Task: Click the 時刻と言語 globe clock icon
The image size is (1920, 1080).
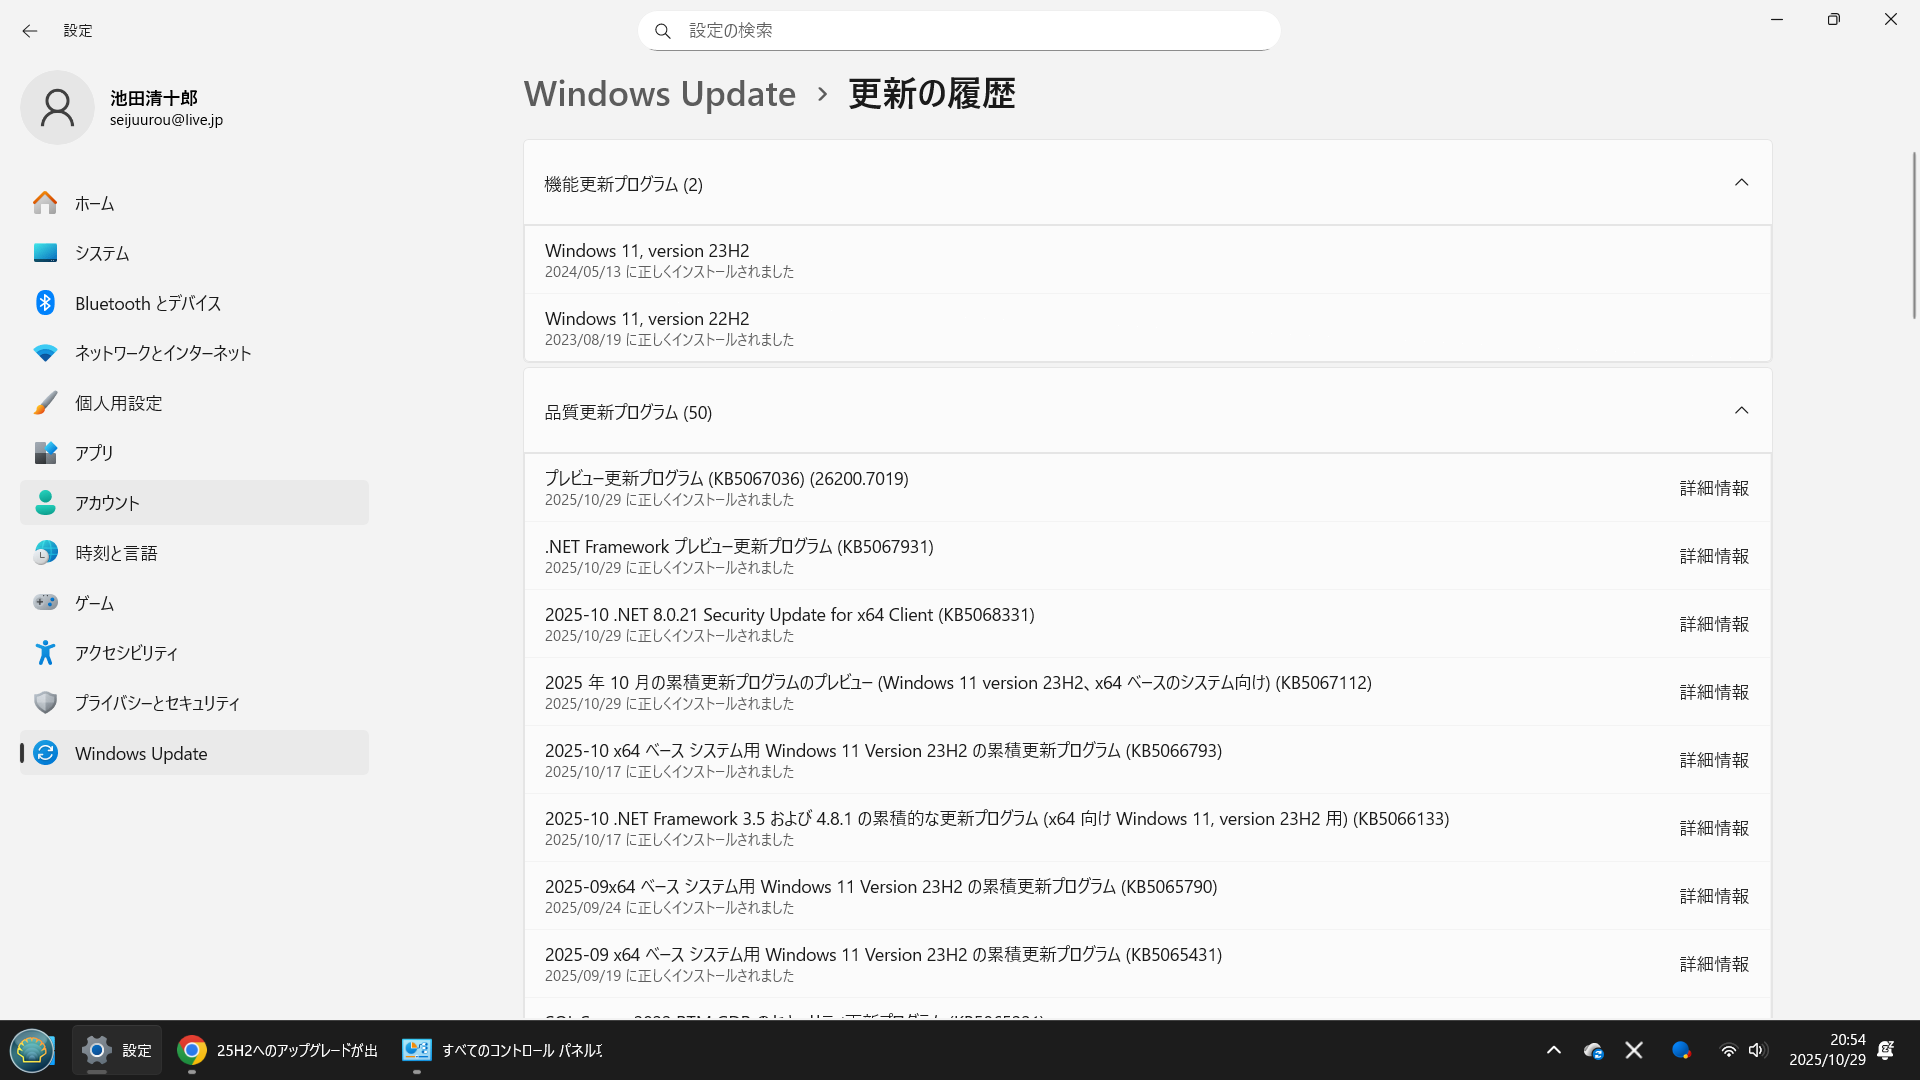Action: pyautogui.click(x=45, y=553)
